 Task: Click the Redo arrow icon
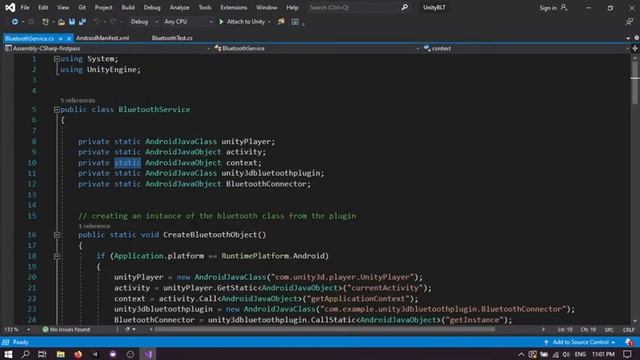113,22
